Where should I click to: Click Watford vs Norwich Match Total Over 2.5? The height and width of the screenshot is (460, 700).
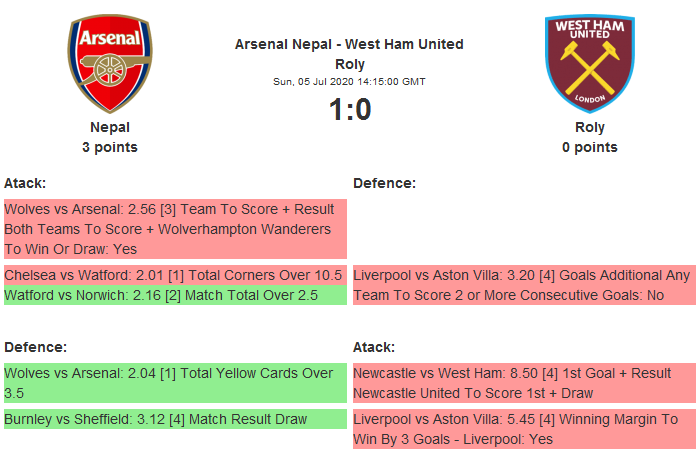pos(174,296)
